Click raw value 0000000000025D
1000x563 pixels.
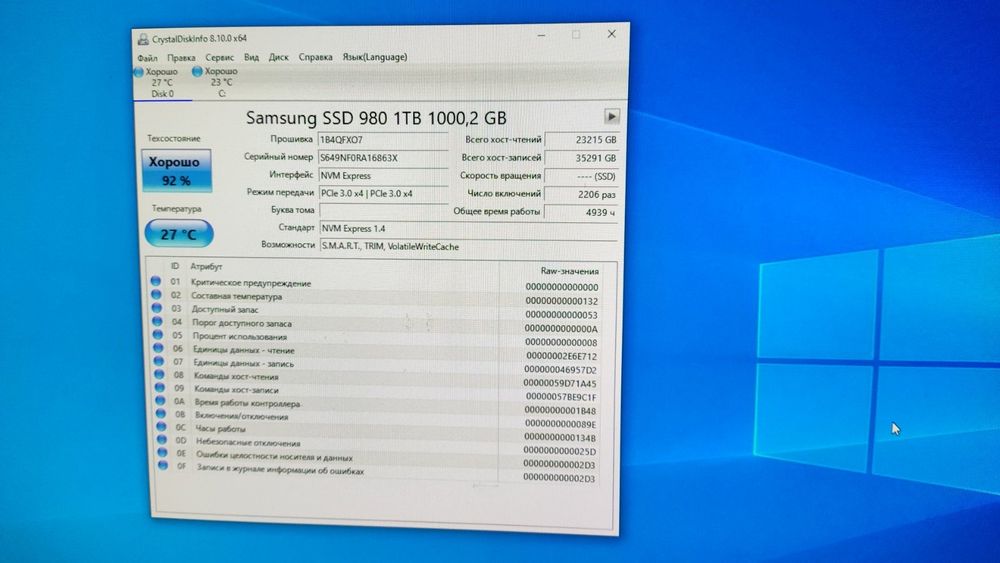[559, 451]
